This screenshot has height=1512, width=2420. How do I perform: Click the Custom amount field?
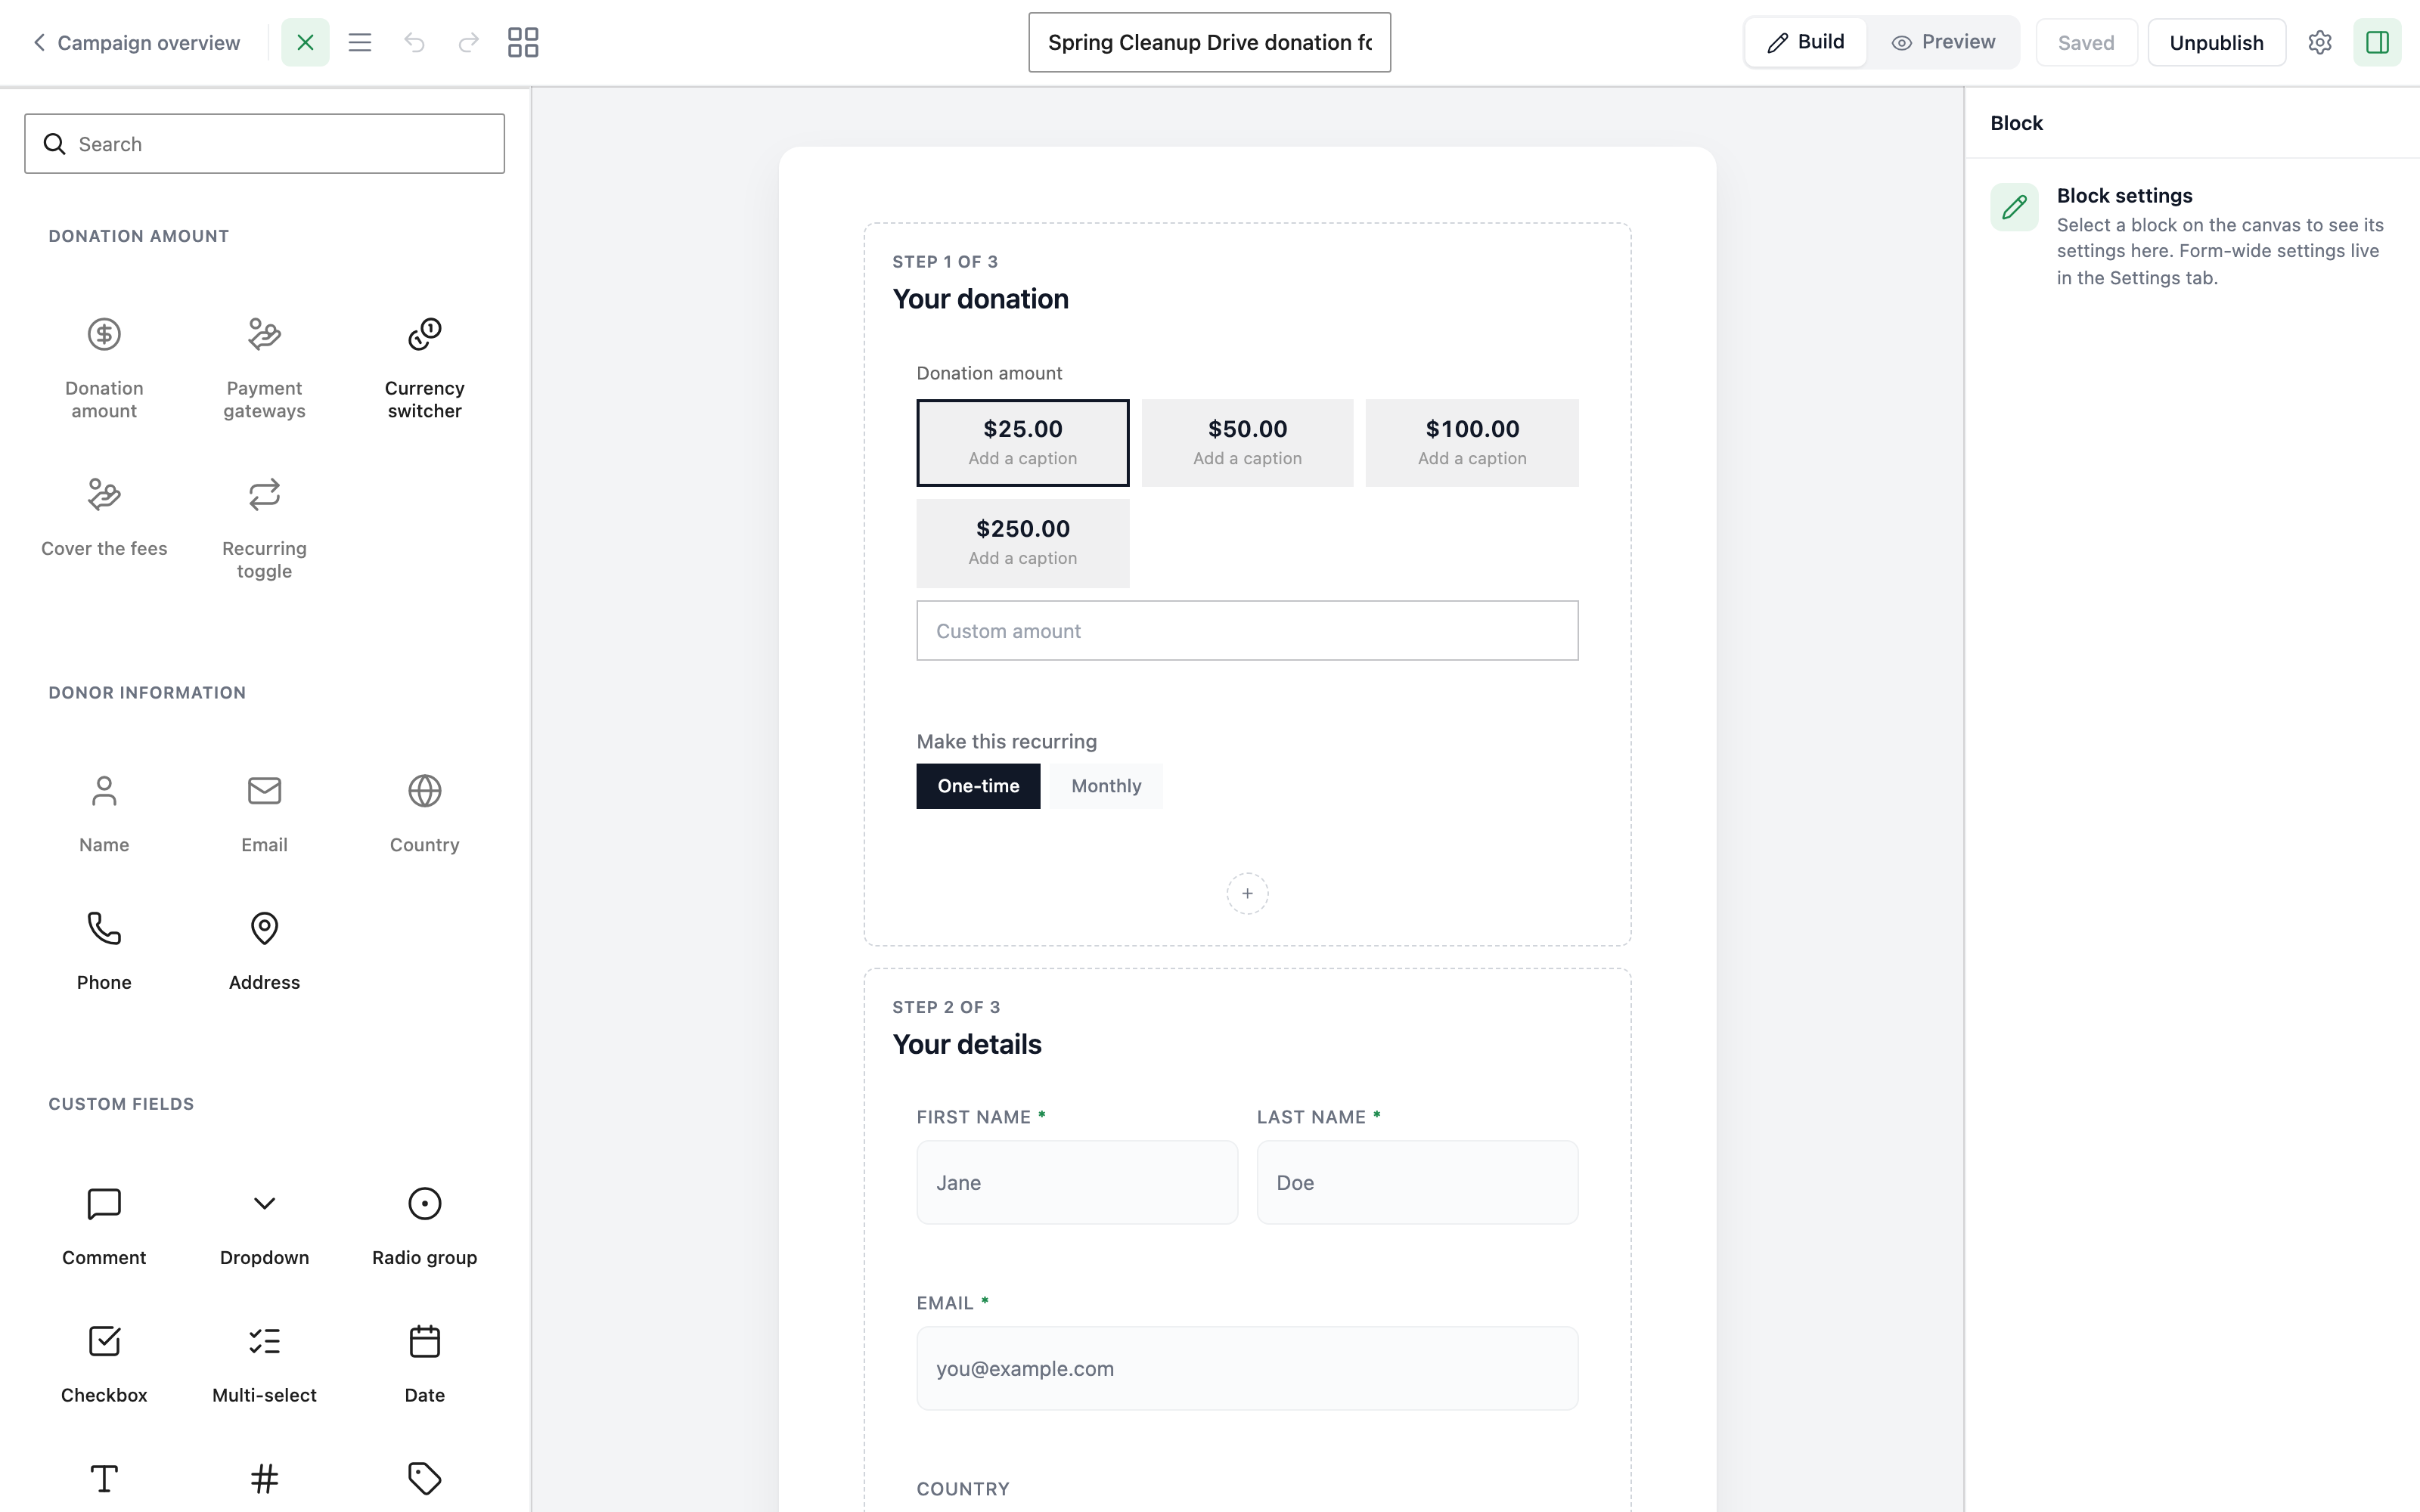1247,631
